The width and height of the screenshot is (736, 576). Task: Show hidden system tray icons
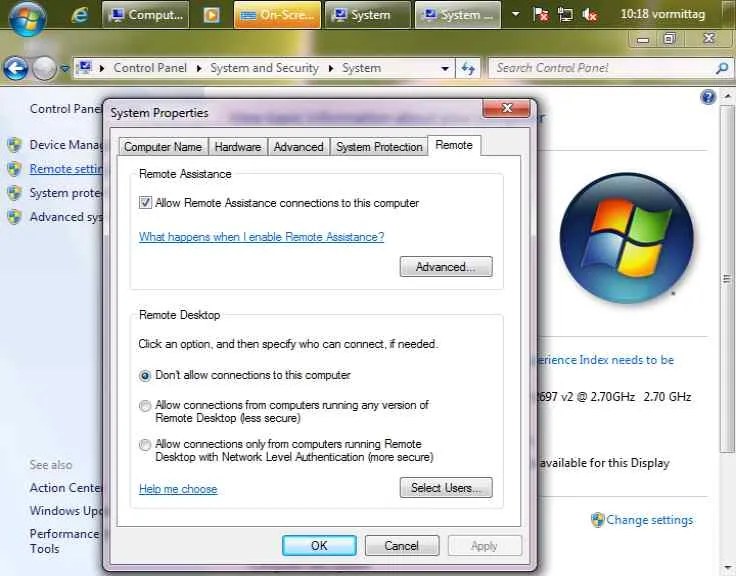(x=515, y=15)
